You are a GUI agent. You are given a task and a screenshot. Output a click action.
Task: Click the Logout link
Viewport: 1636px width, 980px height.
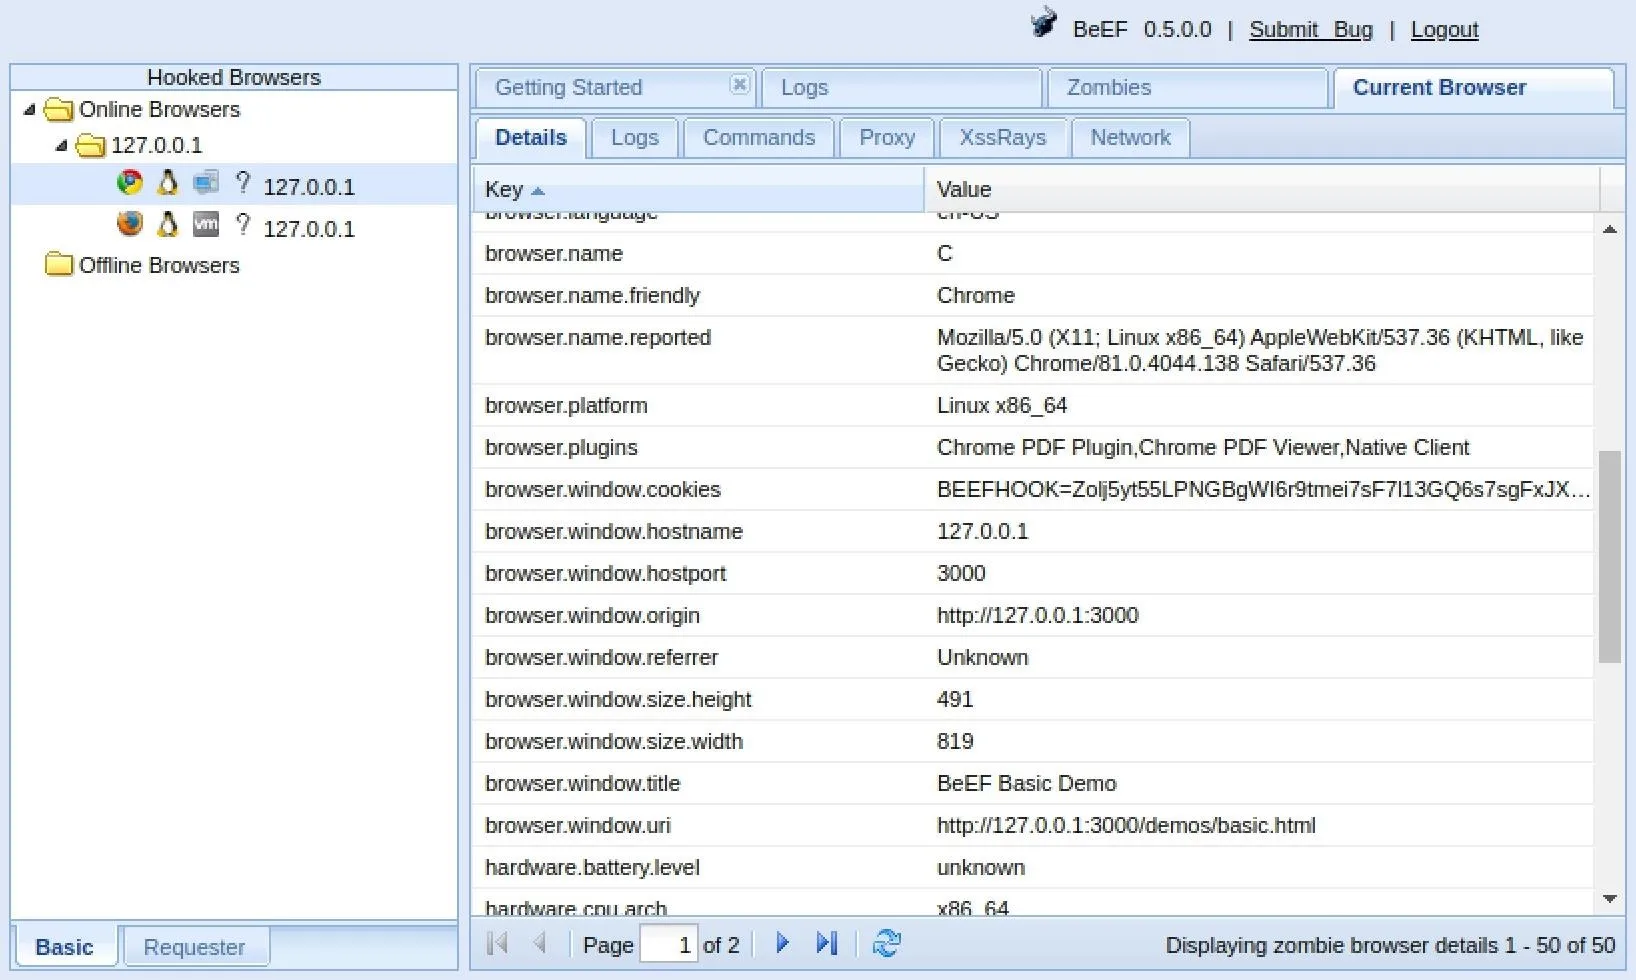1445,30
